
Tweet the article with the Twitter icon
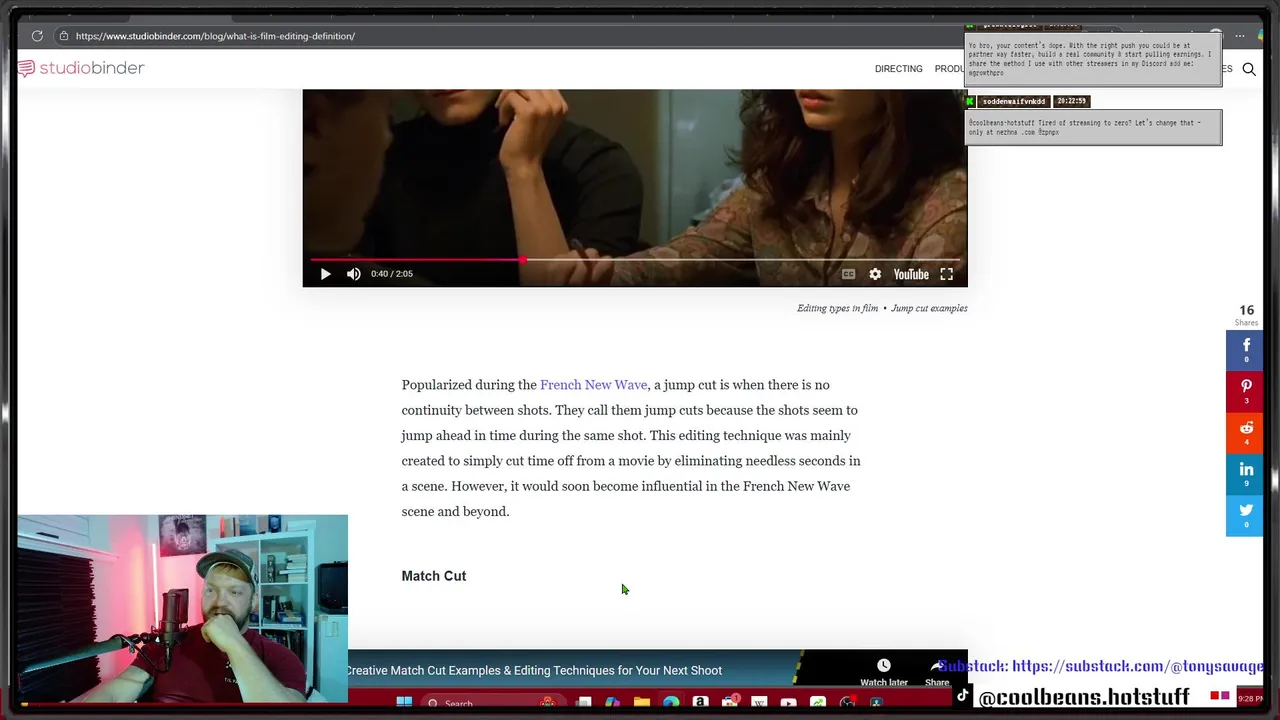point(1245,515)
